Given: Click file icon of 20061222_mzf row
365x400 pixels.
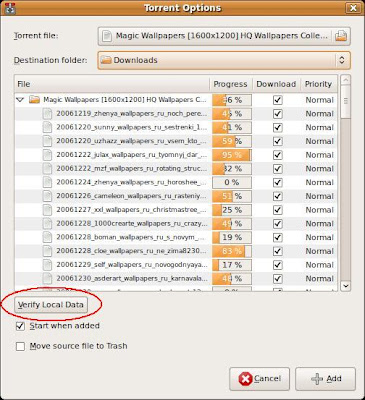Looking at the screenshot, I should point(47,169).
